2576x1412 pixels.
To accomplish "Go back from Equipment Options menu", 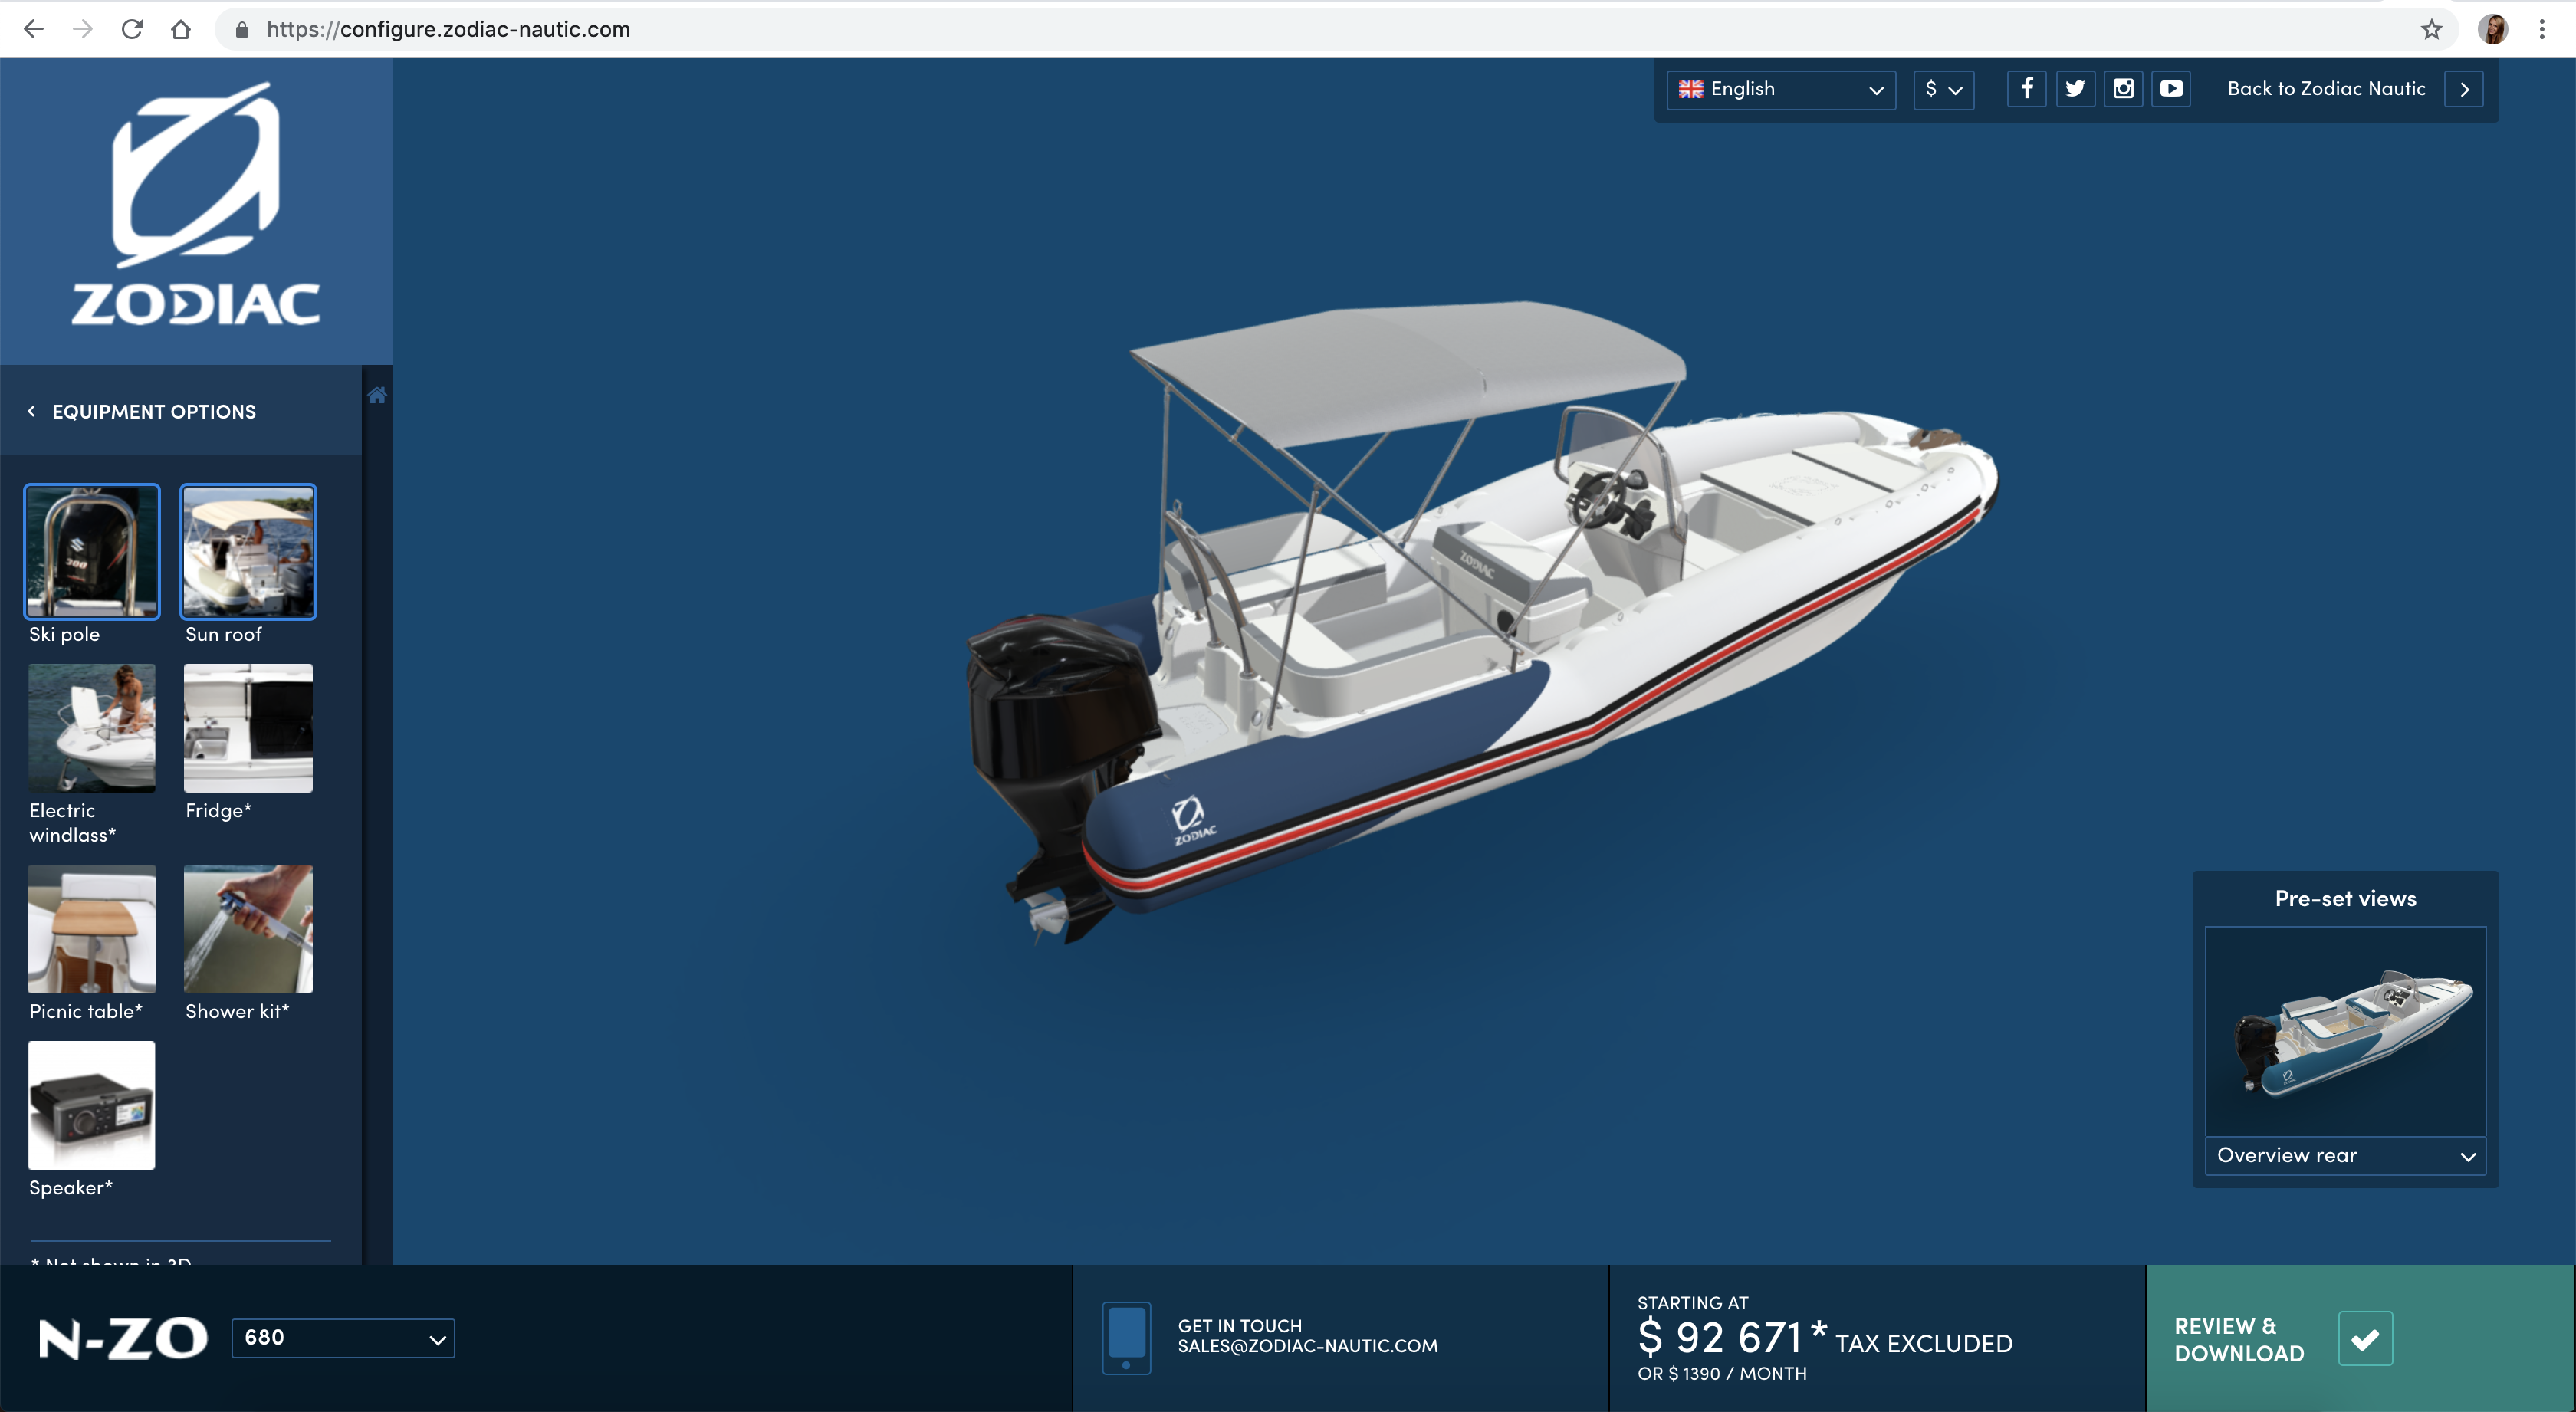I will click(32, 411).
